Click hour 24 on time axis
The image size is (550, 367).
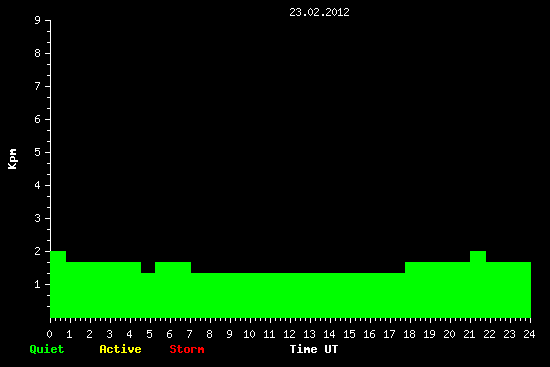[529, 334]
